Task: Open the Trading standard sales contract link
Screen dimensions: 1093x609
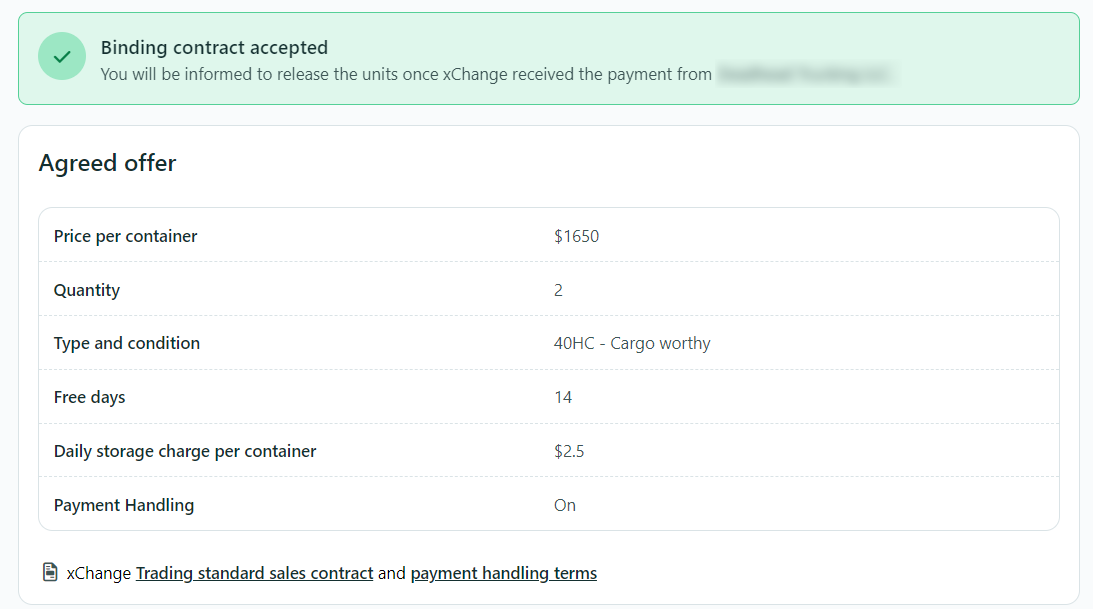Action: pyautogui.click(x=254, y=574)
